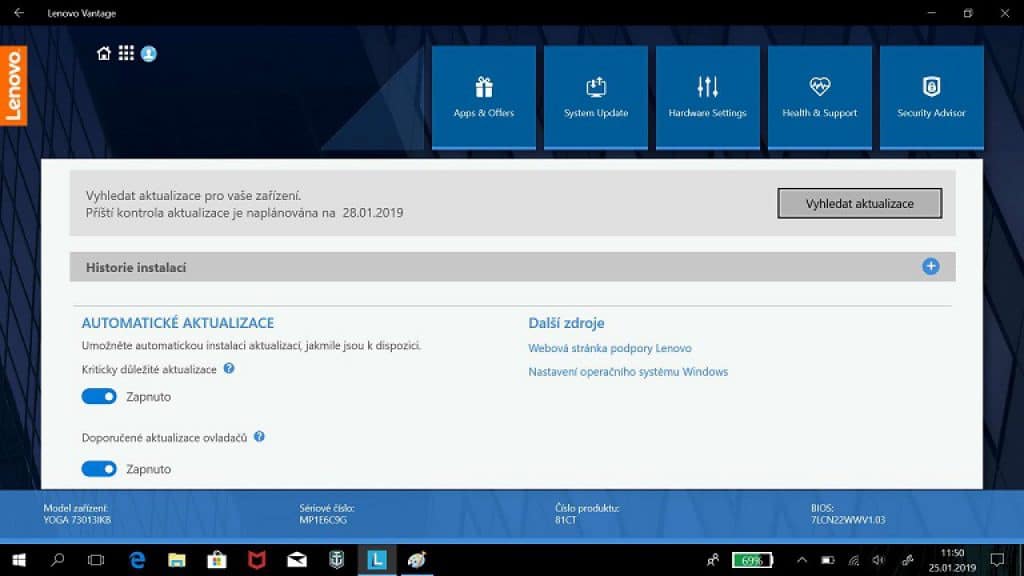Open the pen tray icon beside the clock
1024x576 pixels.
[x=907, y=560]
